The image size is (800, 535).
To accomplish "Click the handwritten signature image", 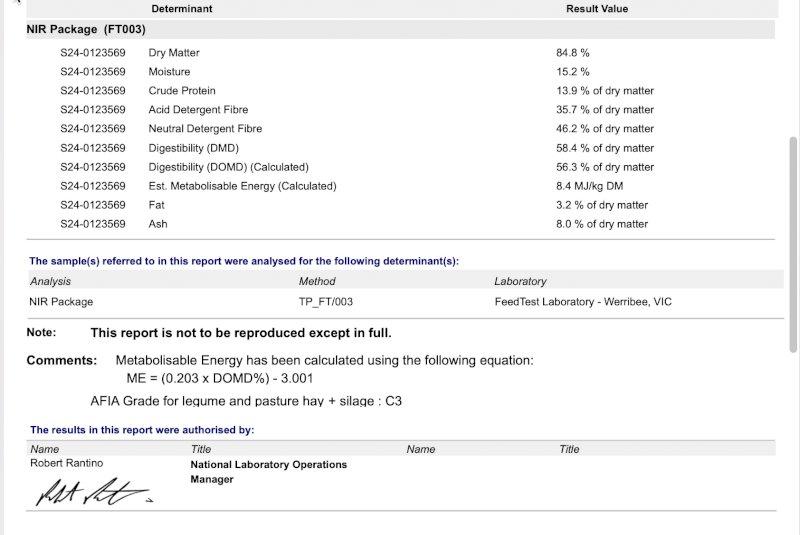I will 94,492.
